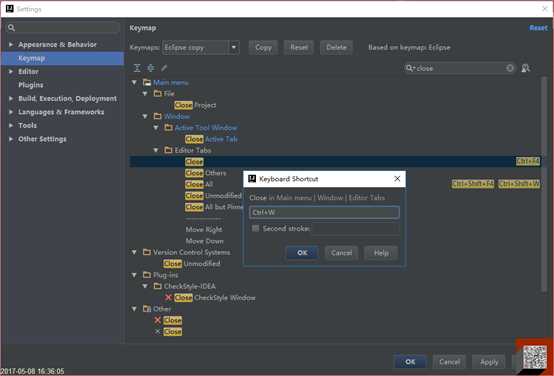Screen dimensions: 554x376
Task: Collapse the Window node arrow
Action: 145,116
